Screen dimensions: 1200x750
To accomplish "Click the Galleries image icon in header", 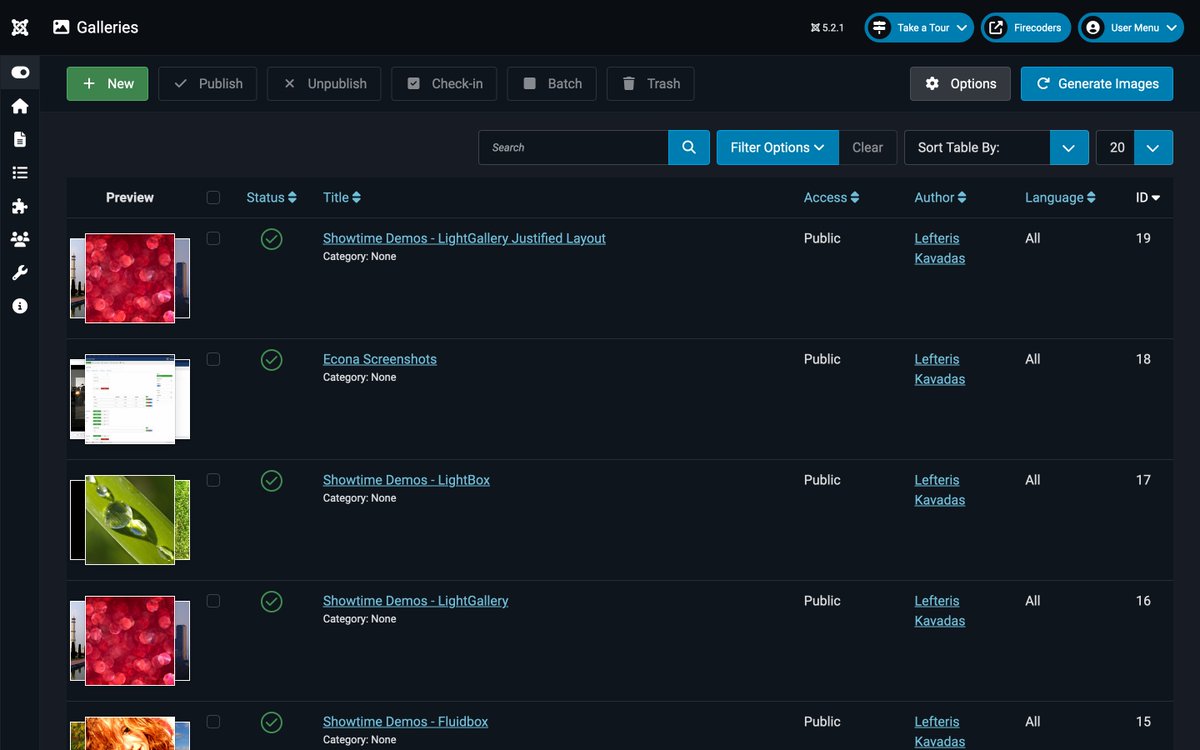I will [x=62, y=27].
